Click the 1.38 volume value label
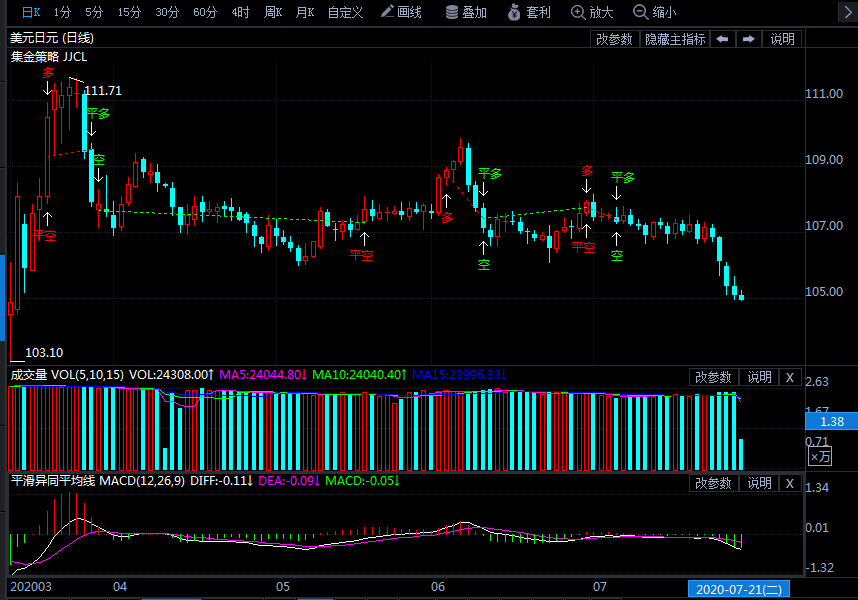Image resolution: width=858 pixels, height=600 pixels. (832, 422)
